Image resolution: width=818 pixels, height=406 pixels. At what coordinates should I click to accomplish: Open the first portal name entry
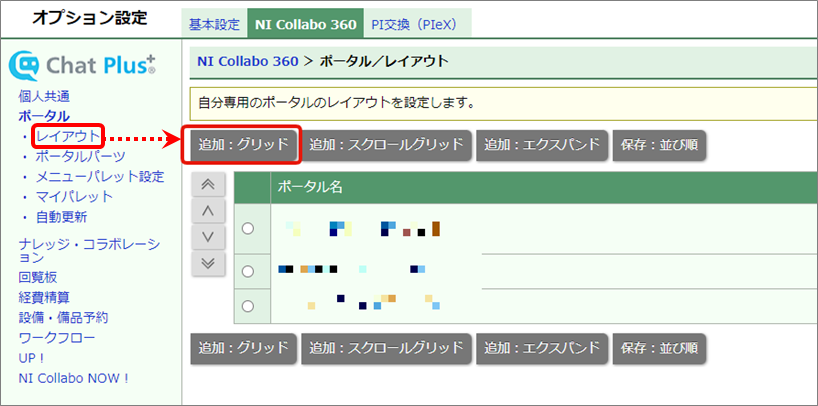pos(363,229)
